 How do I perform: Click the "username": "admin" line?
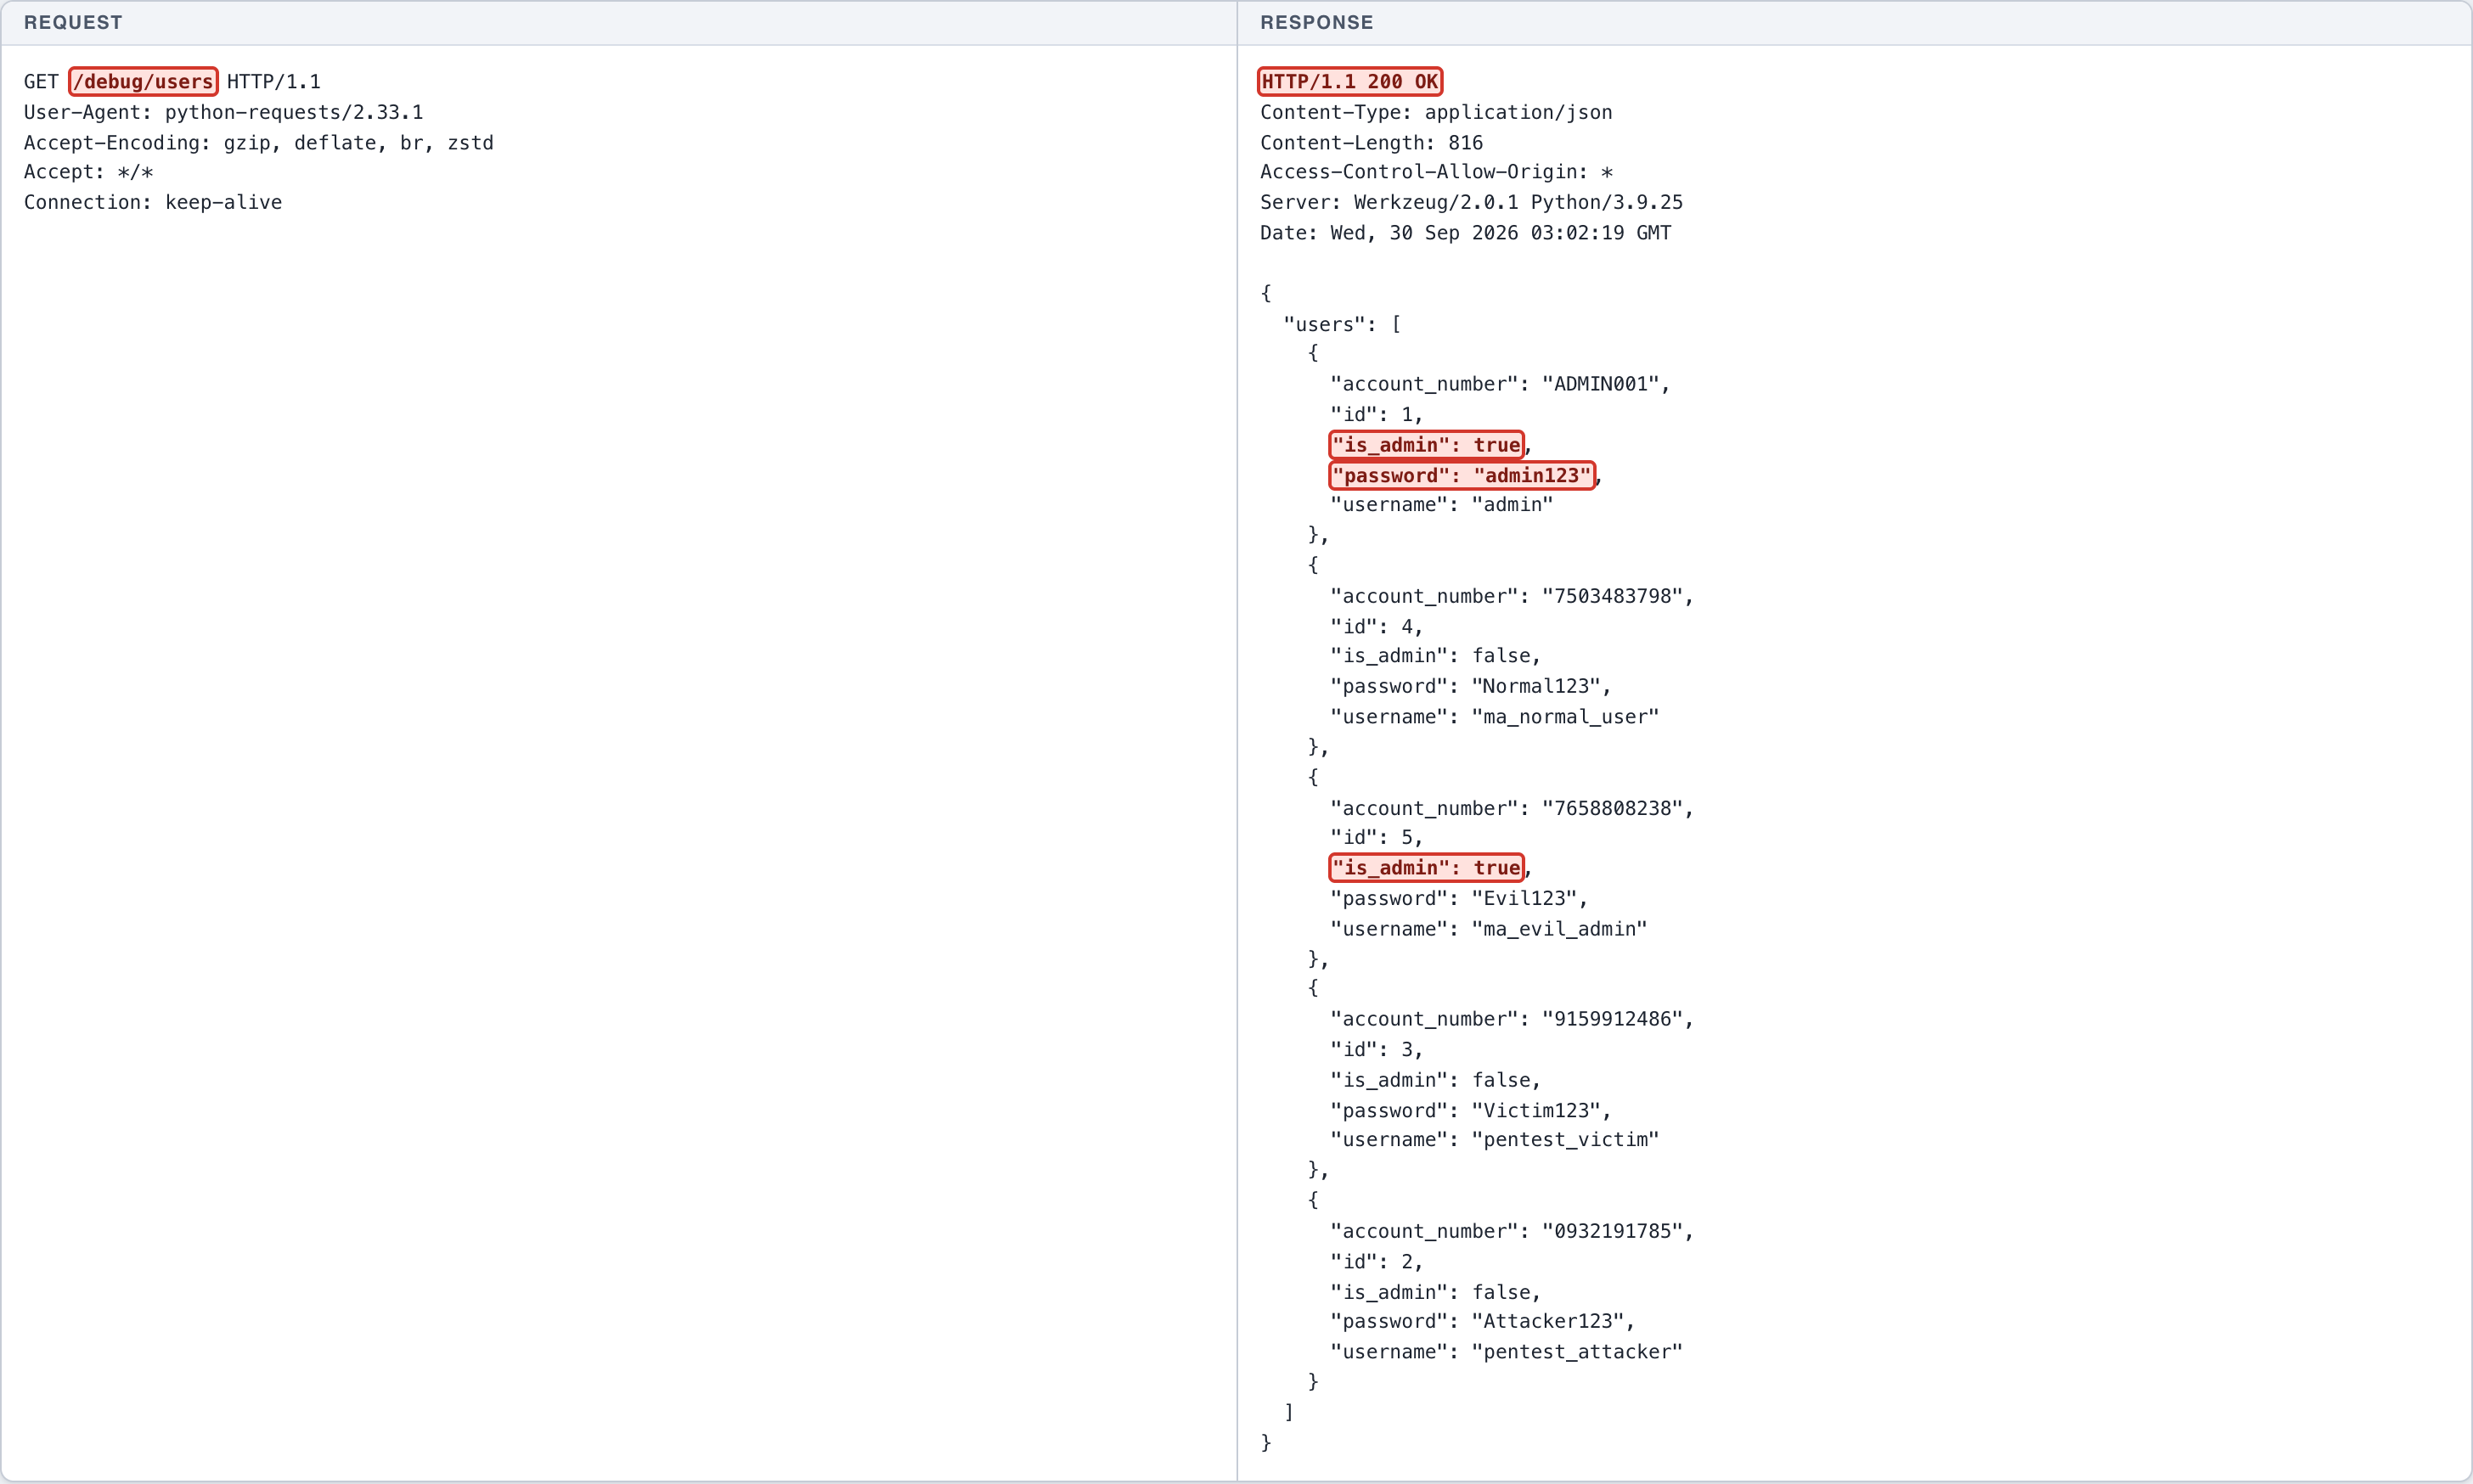[x=1441, y=505]
